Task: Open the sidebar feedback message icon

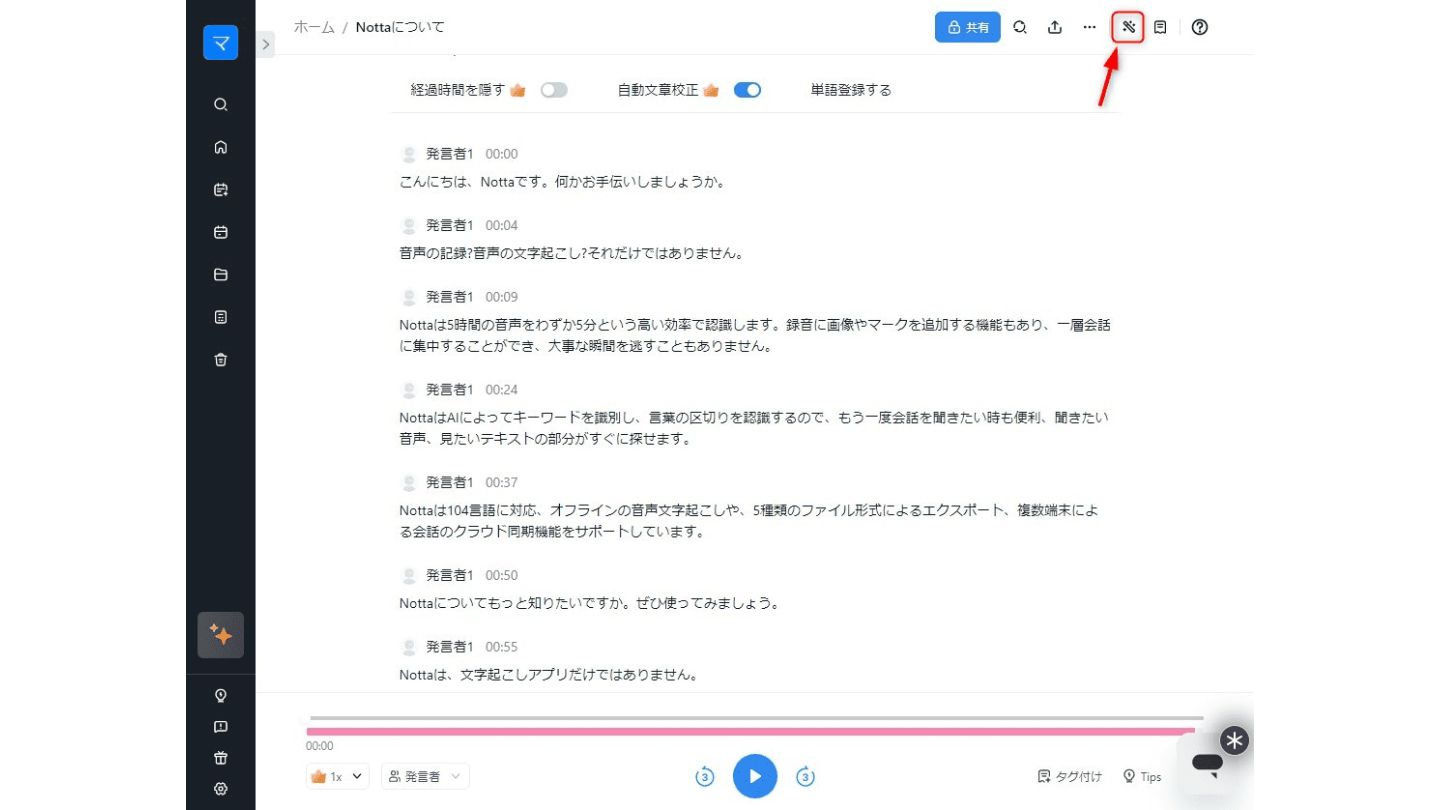Action: tap(221, 727)
